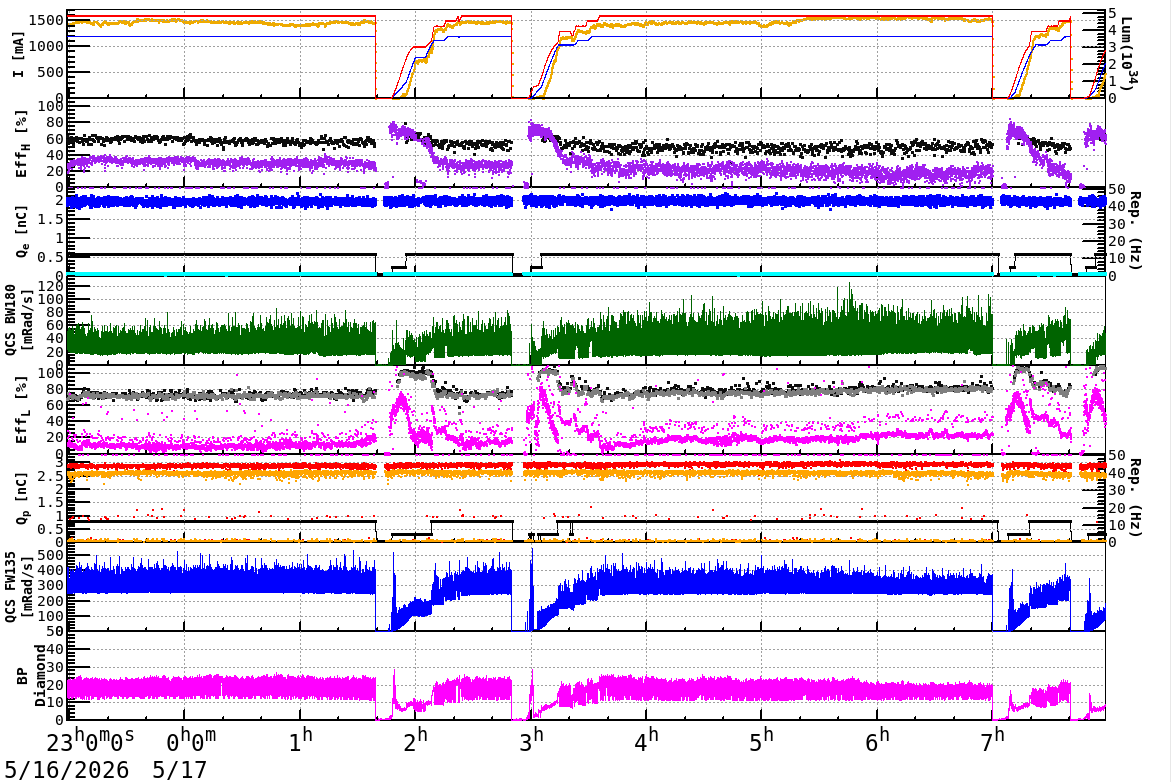Click the "4h" time axis tick label
This screenshot has height=782, width=1172.
[646, 741]
